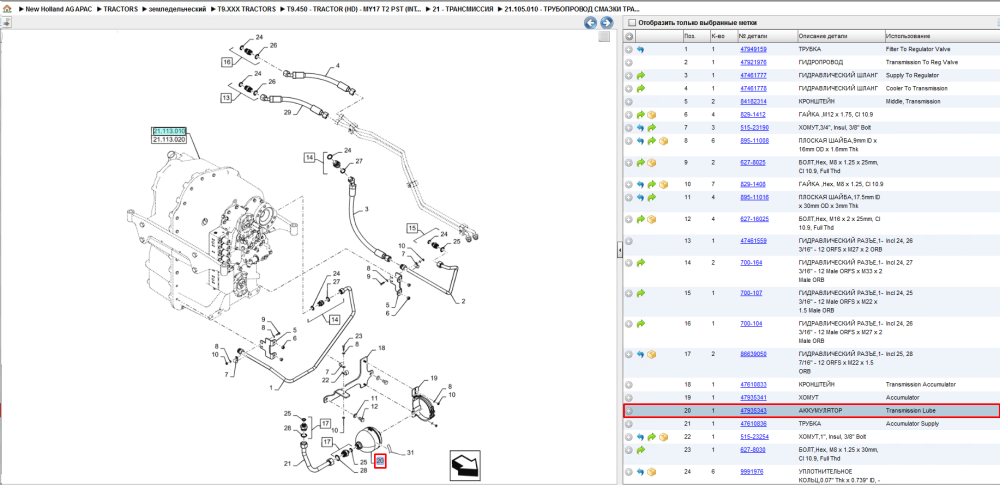Click the blue arrow for part 895-11008
1000x485 pixels.
tap(640, 140)
